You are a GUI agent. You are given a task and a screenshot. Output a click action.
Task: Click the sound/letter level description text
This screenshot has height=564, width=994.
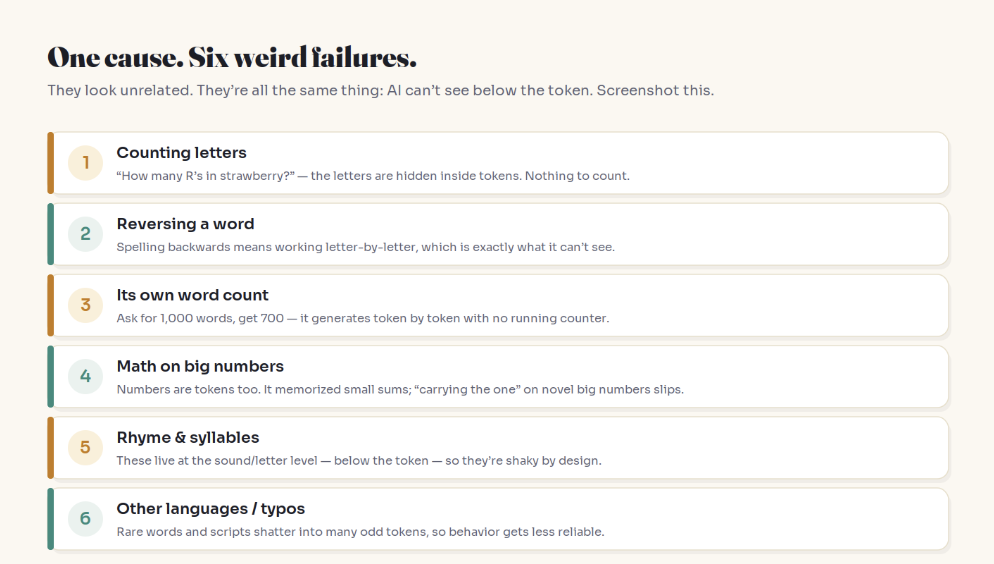click(359, 461)
